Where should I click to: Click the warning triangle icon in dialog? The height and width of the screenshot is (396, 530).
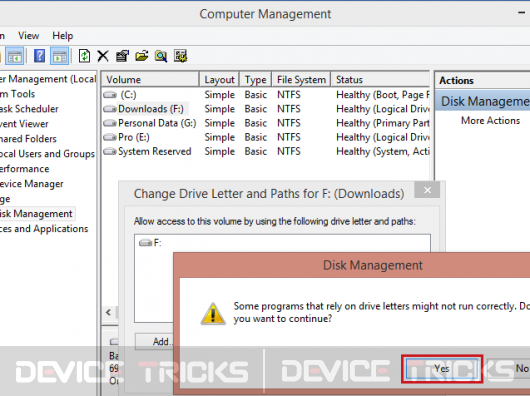point(213,314)
